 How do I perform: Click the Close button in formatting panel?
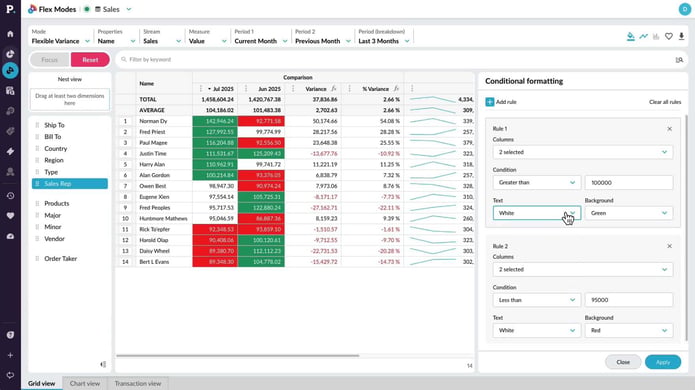coord(623,362)
